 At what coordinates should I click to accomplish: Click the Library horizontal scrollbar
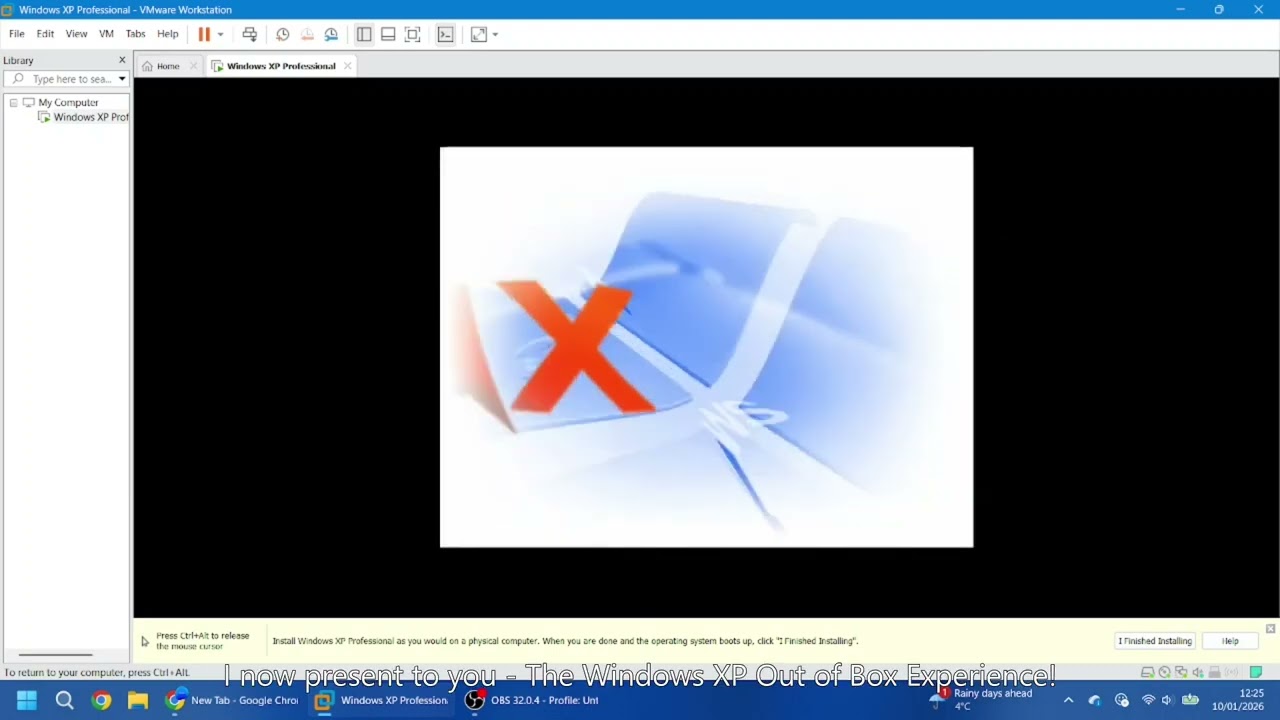[56, 655]
